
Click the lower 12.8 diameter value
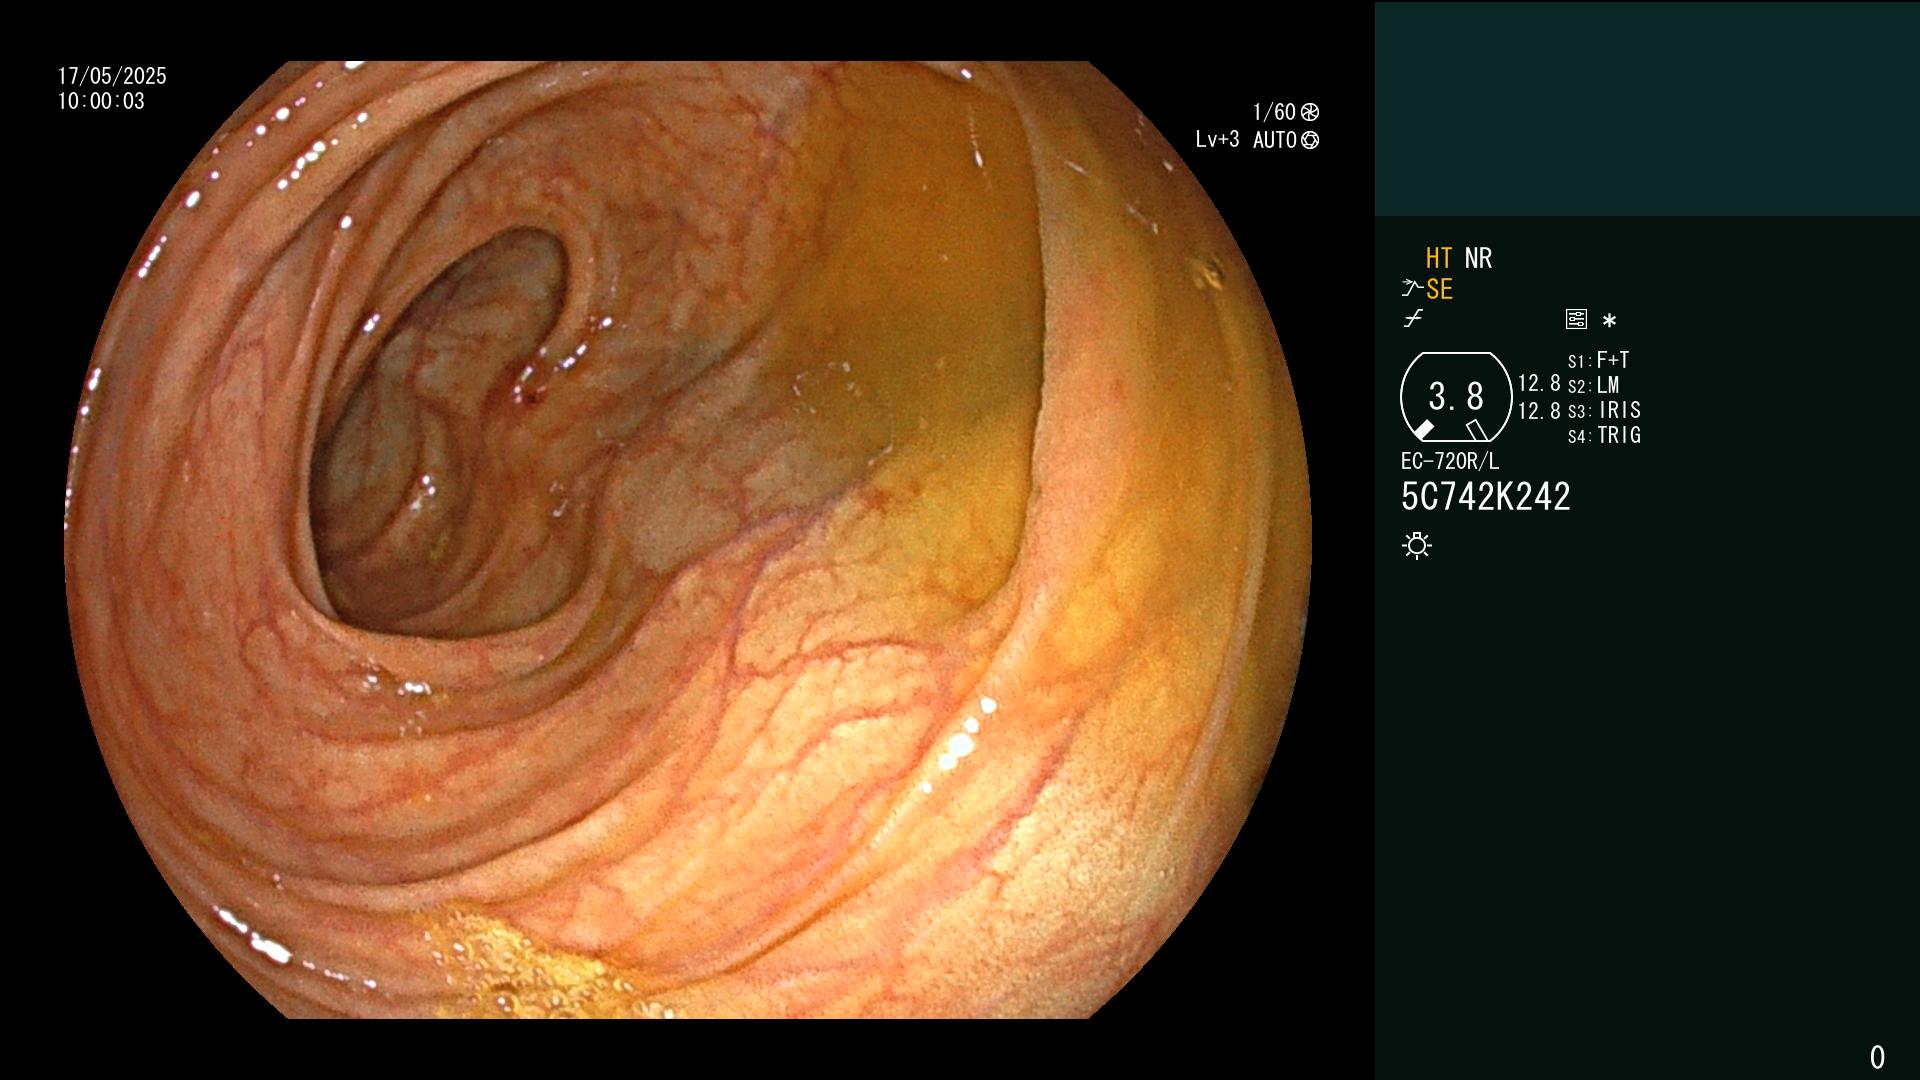pyautogui.click(x=1539, y=411)
